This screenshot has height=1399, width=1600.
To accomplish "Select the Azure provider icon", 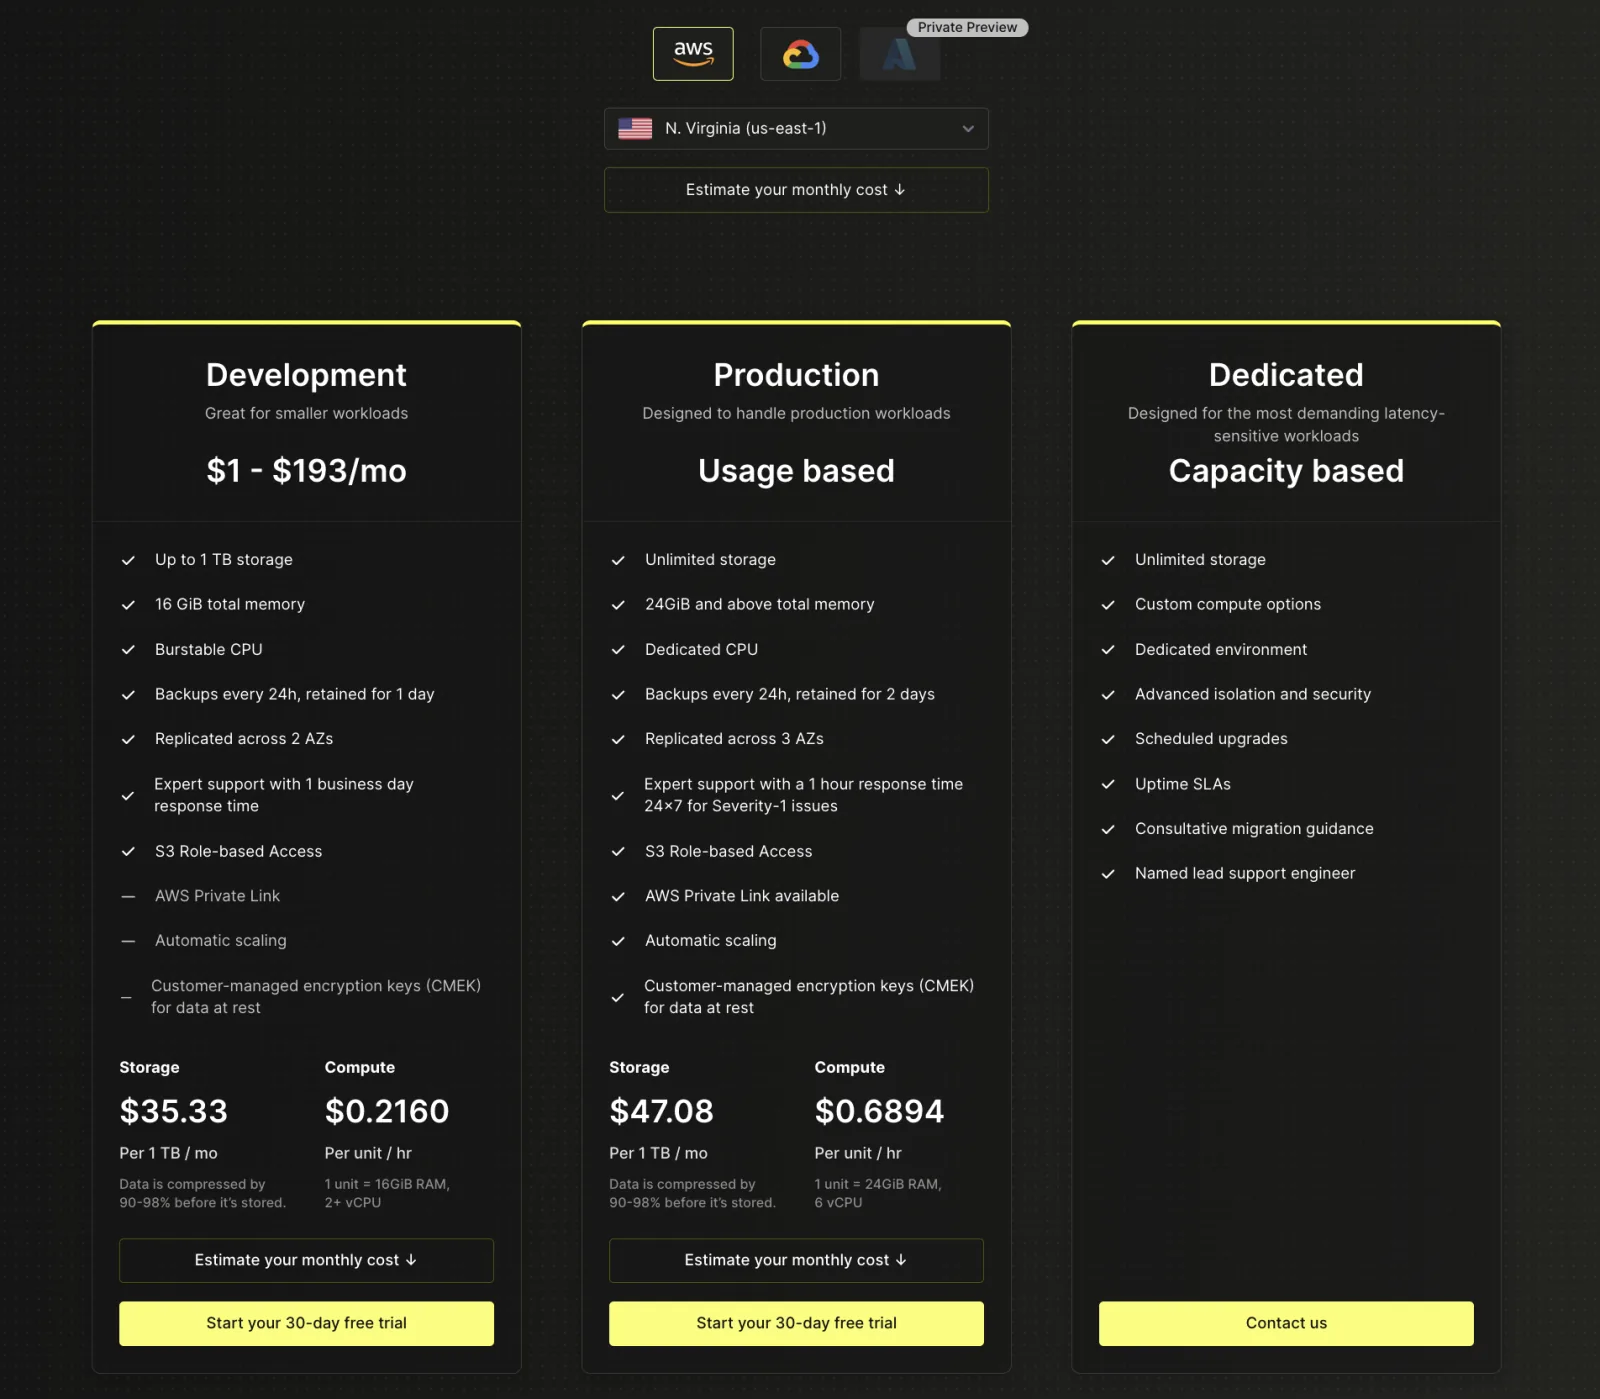I will tap(900, 55).
